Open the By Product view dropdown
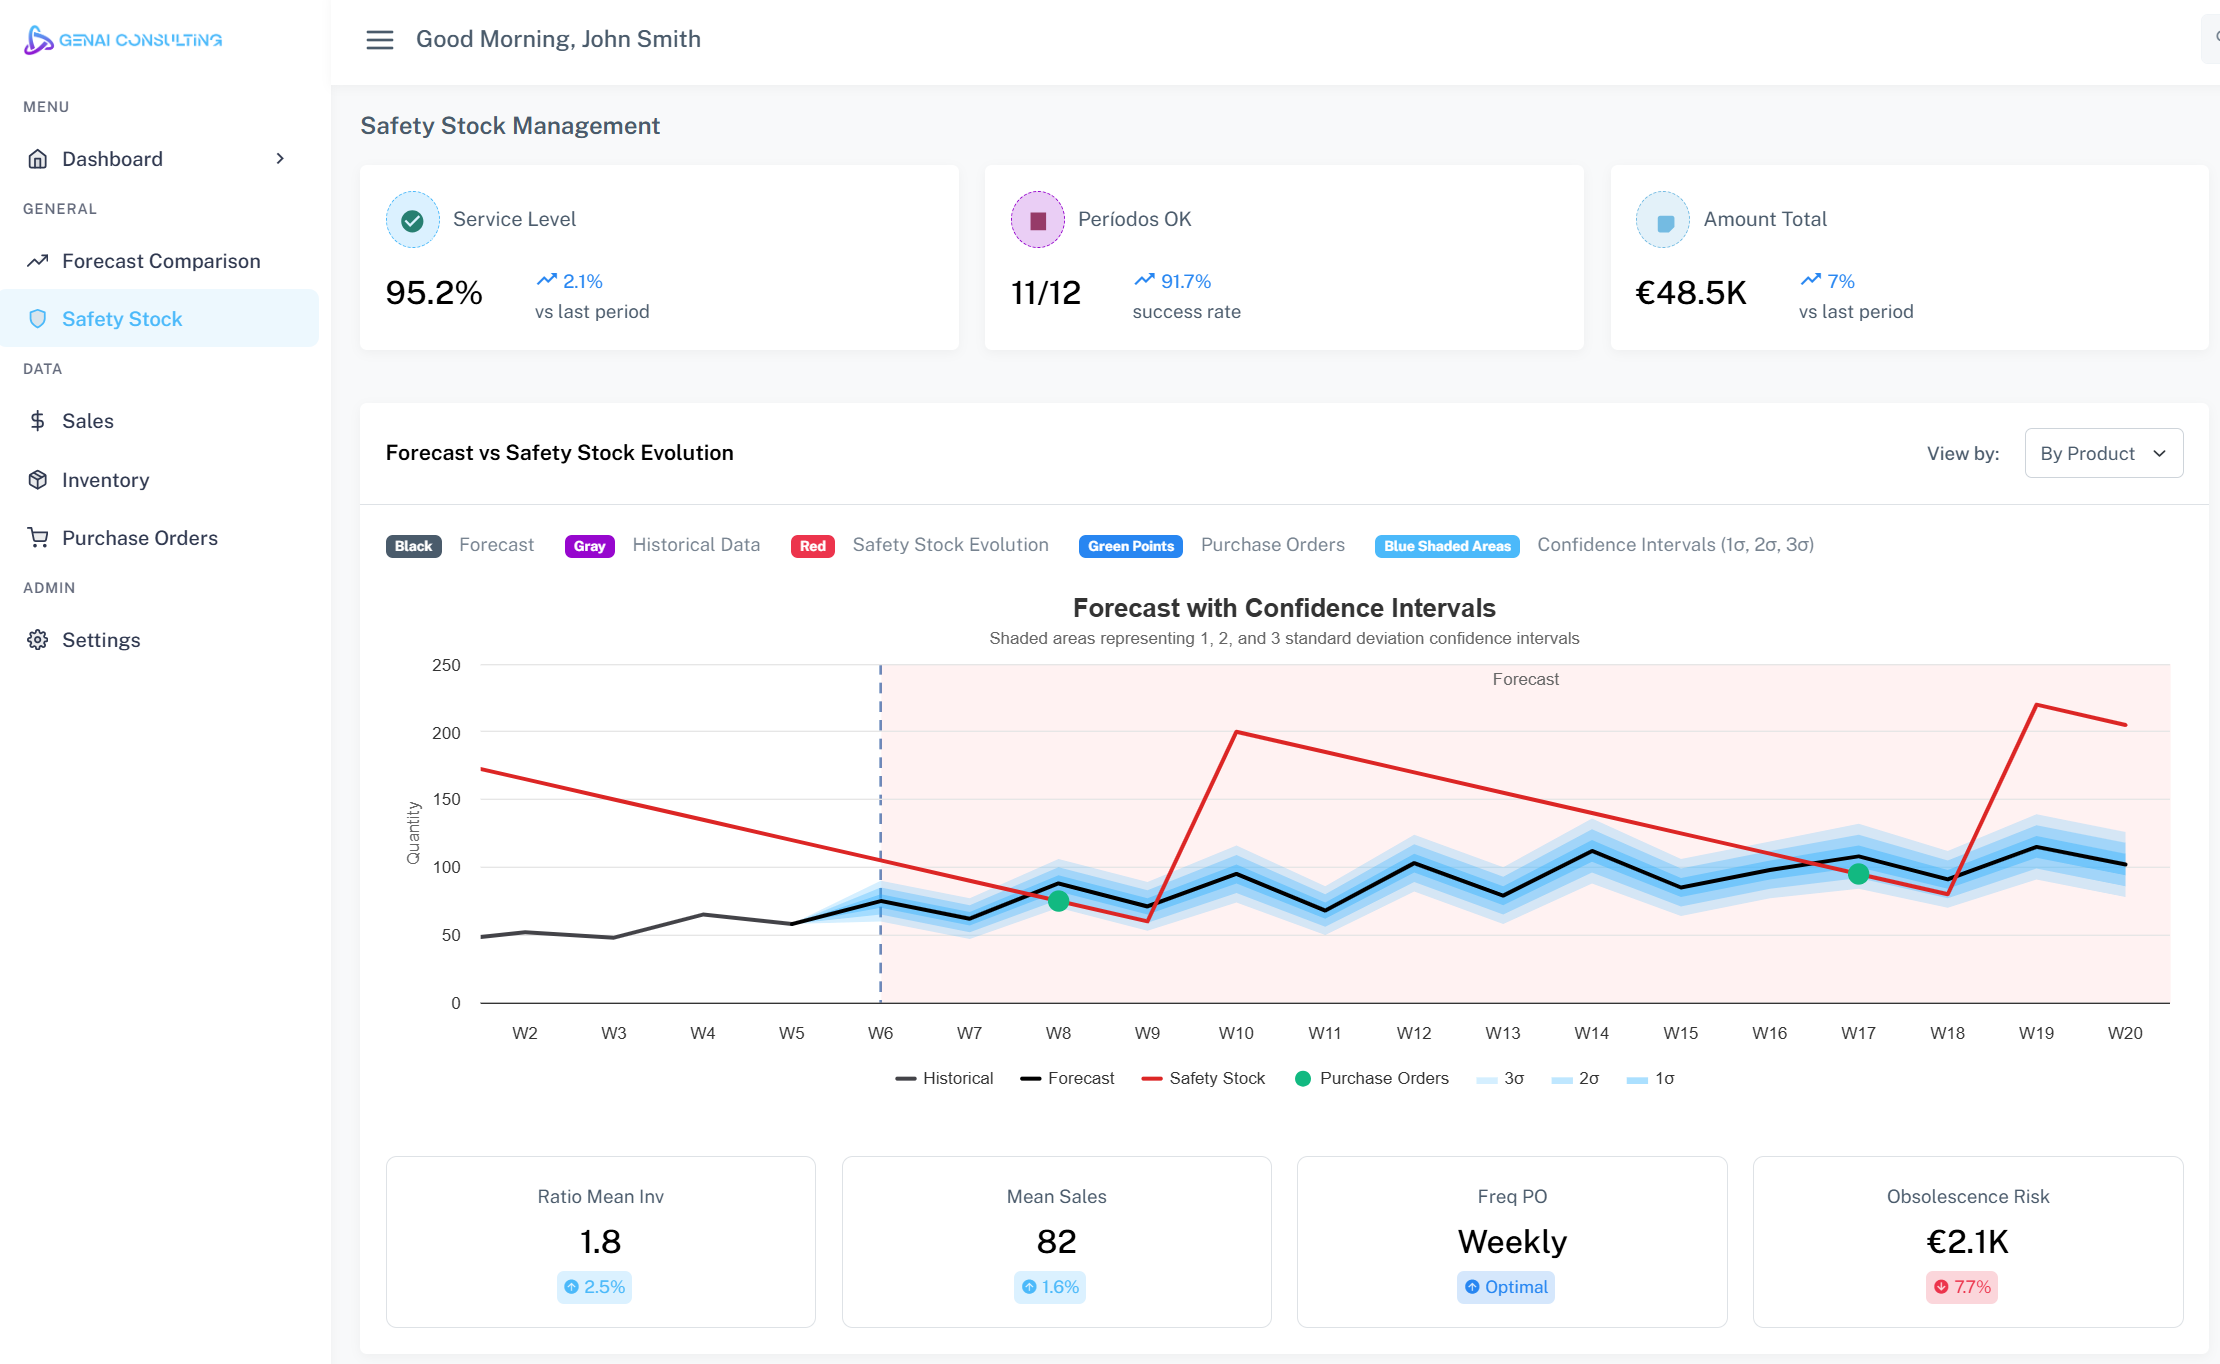Viewport: 2220px width, 1364px height. tap(2103, 454)
